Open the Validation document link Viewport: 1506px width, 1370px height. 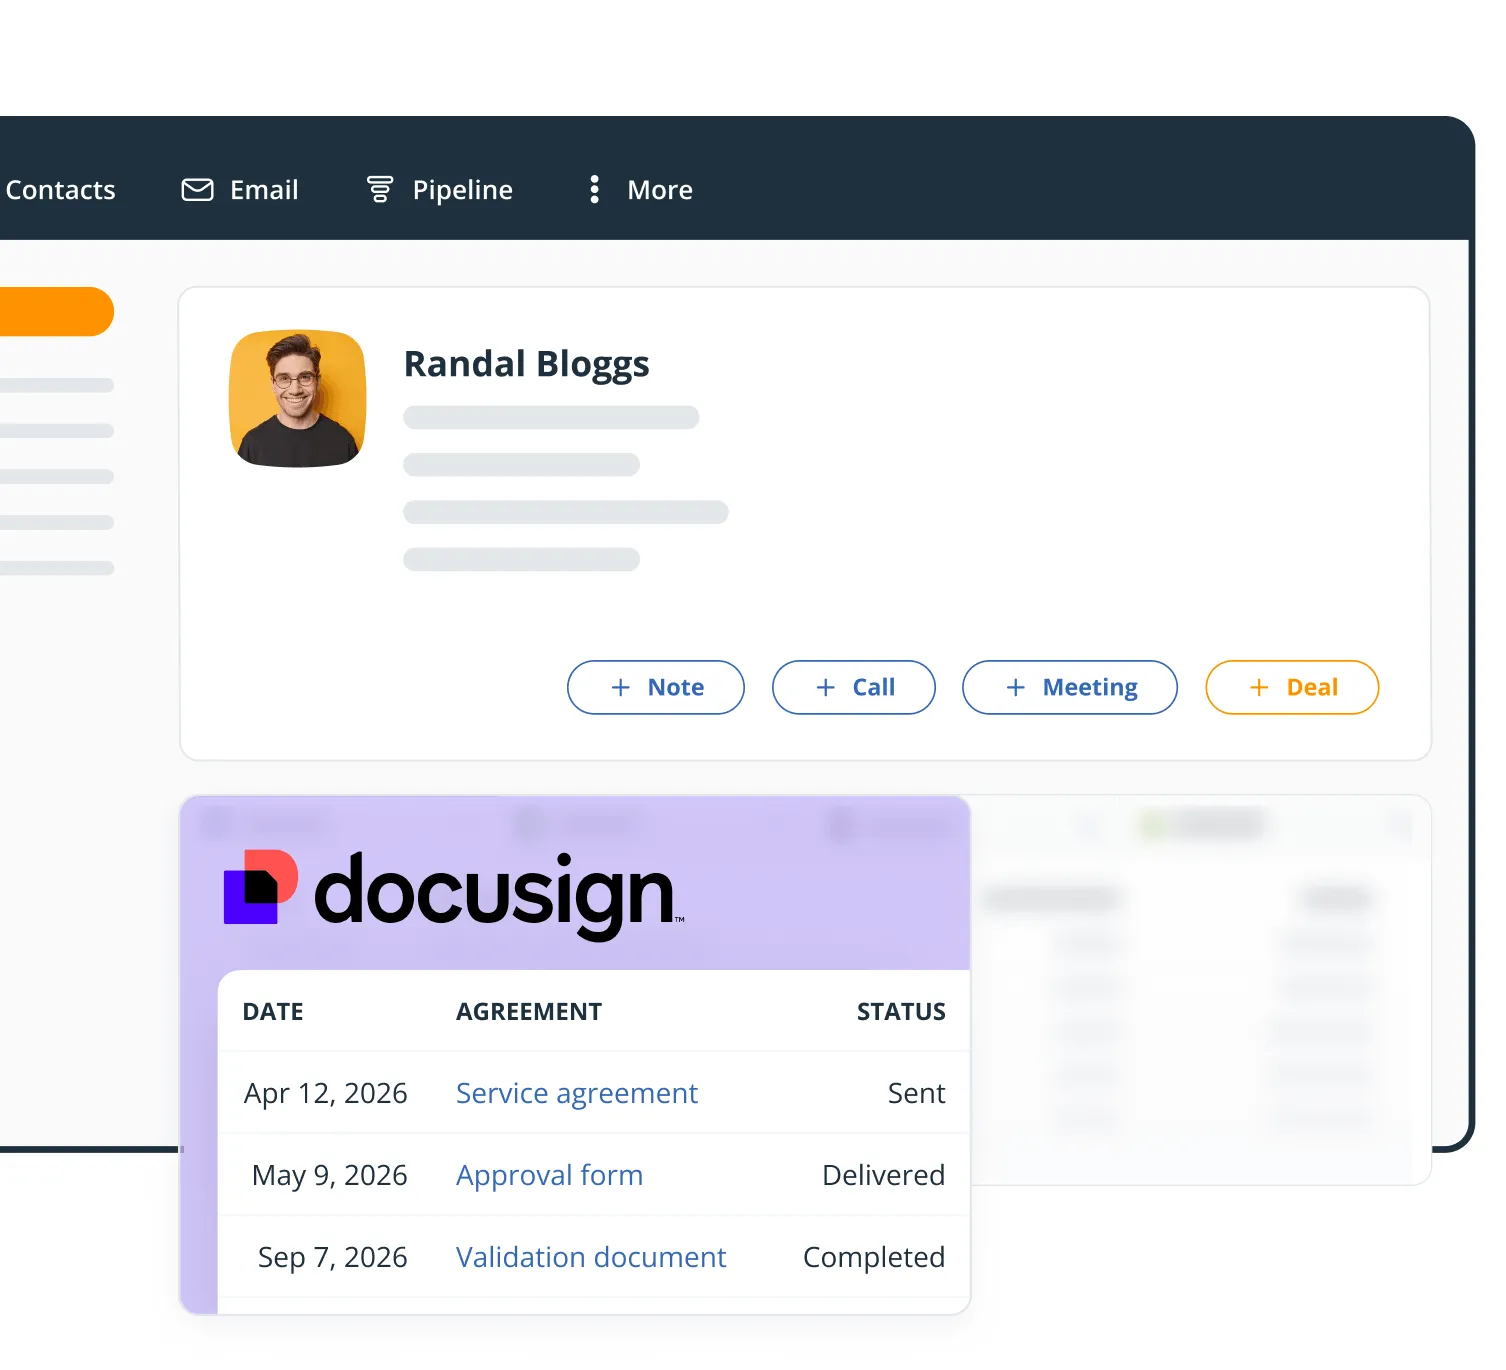click(x=591, y=1257)
